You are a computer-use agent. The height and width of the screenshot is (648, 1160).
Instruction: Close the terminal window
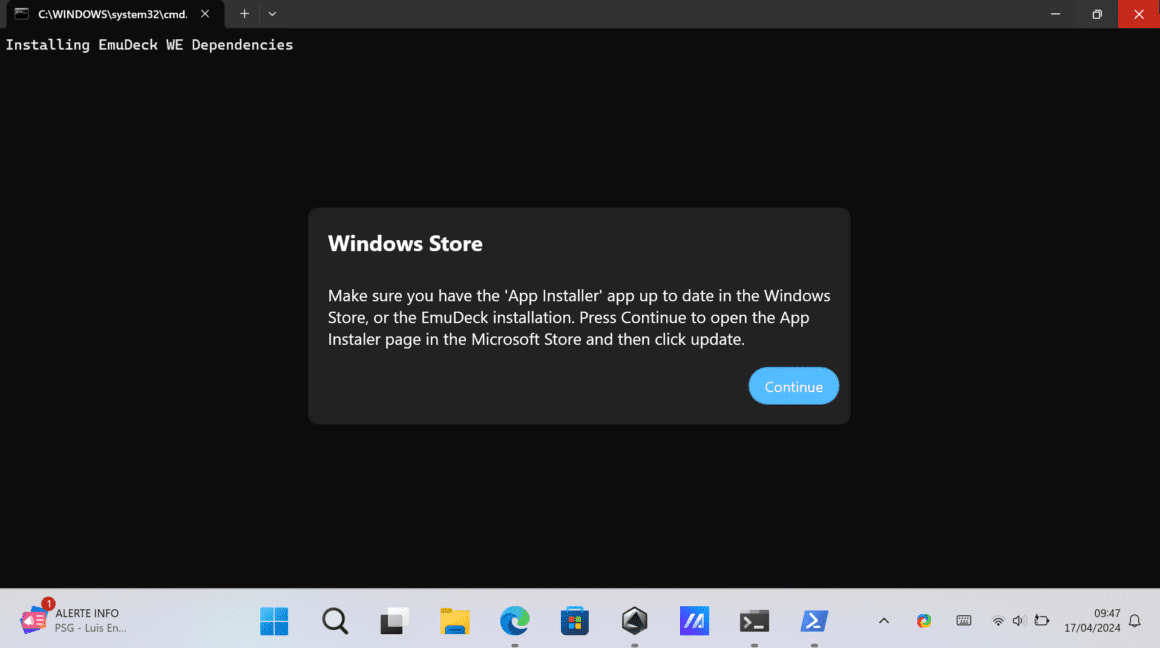pyautogui.click(x=1139, y=14)
